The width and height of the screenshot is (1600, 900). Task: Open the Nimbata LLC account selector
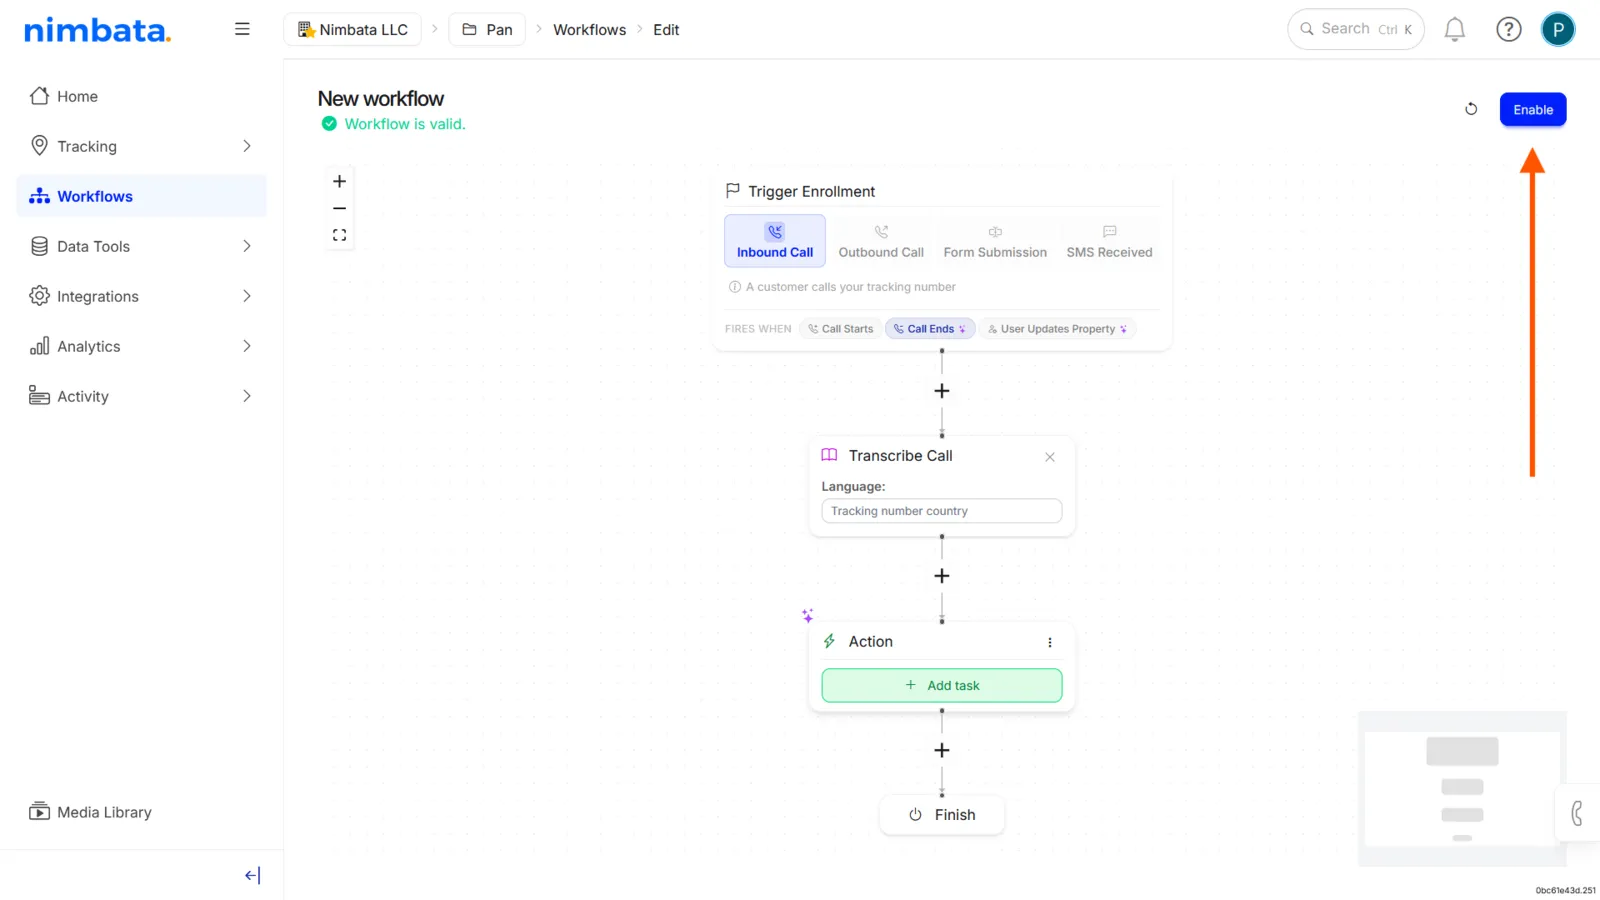click(x=353, y=30)
